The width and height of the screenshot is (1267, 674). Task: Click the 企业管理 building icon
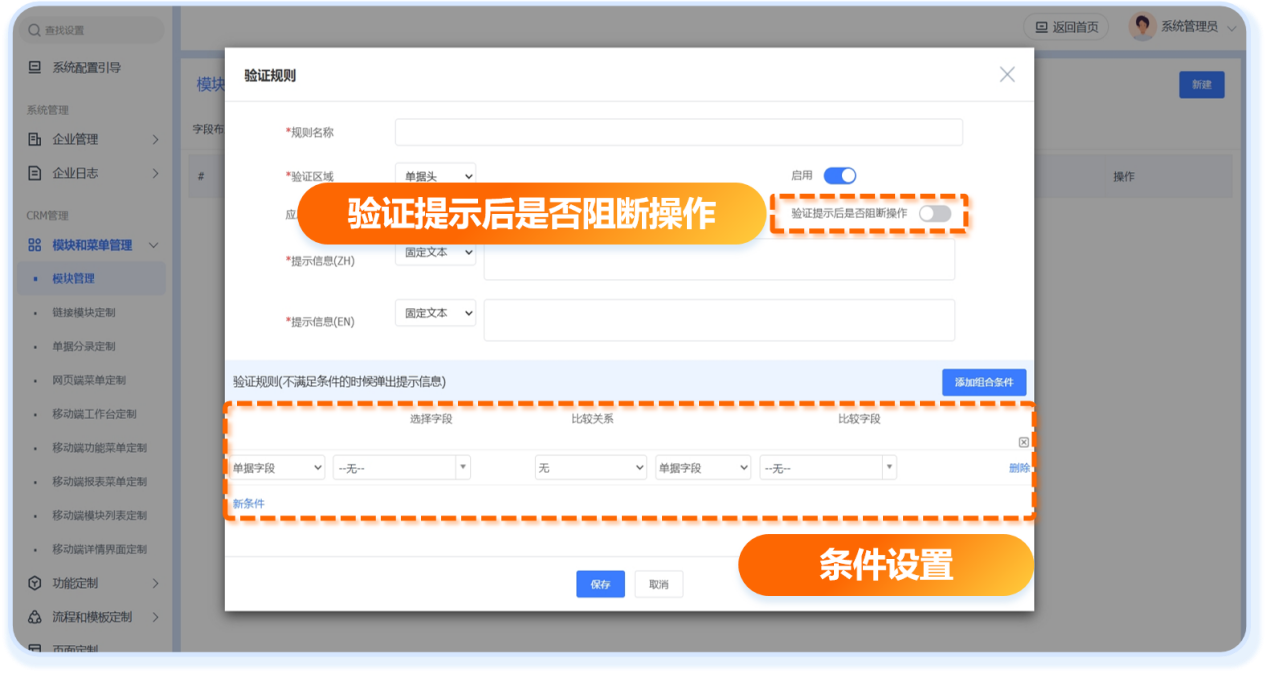[x=35, y=139]
